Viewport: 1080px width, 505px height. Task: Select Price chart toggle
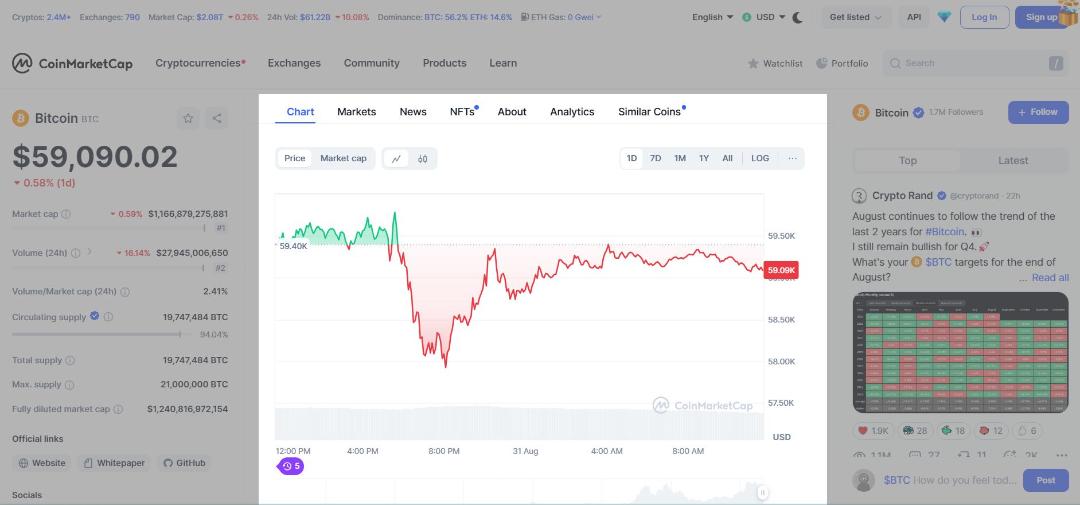pyautogui.click(x=295, y=158)
